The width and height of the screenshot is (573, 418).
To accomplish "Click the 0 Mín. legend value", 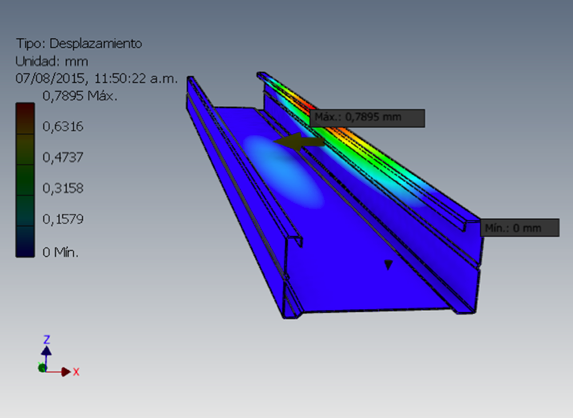I will tap(61, 252).
